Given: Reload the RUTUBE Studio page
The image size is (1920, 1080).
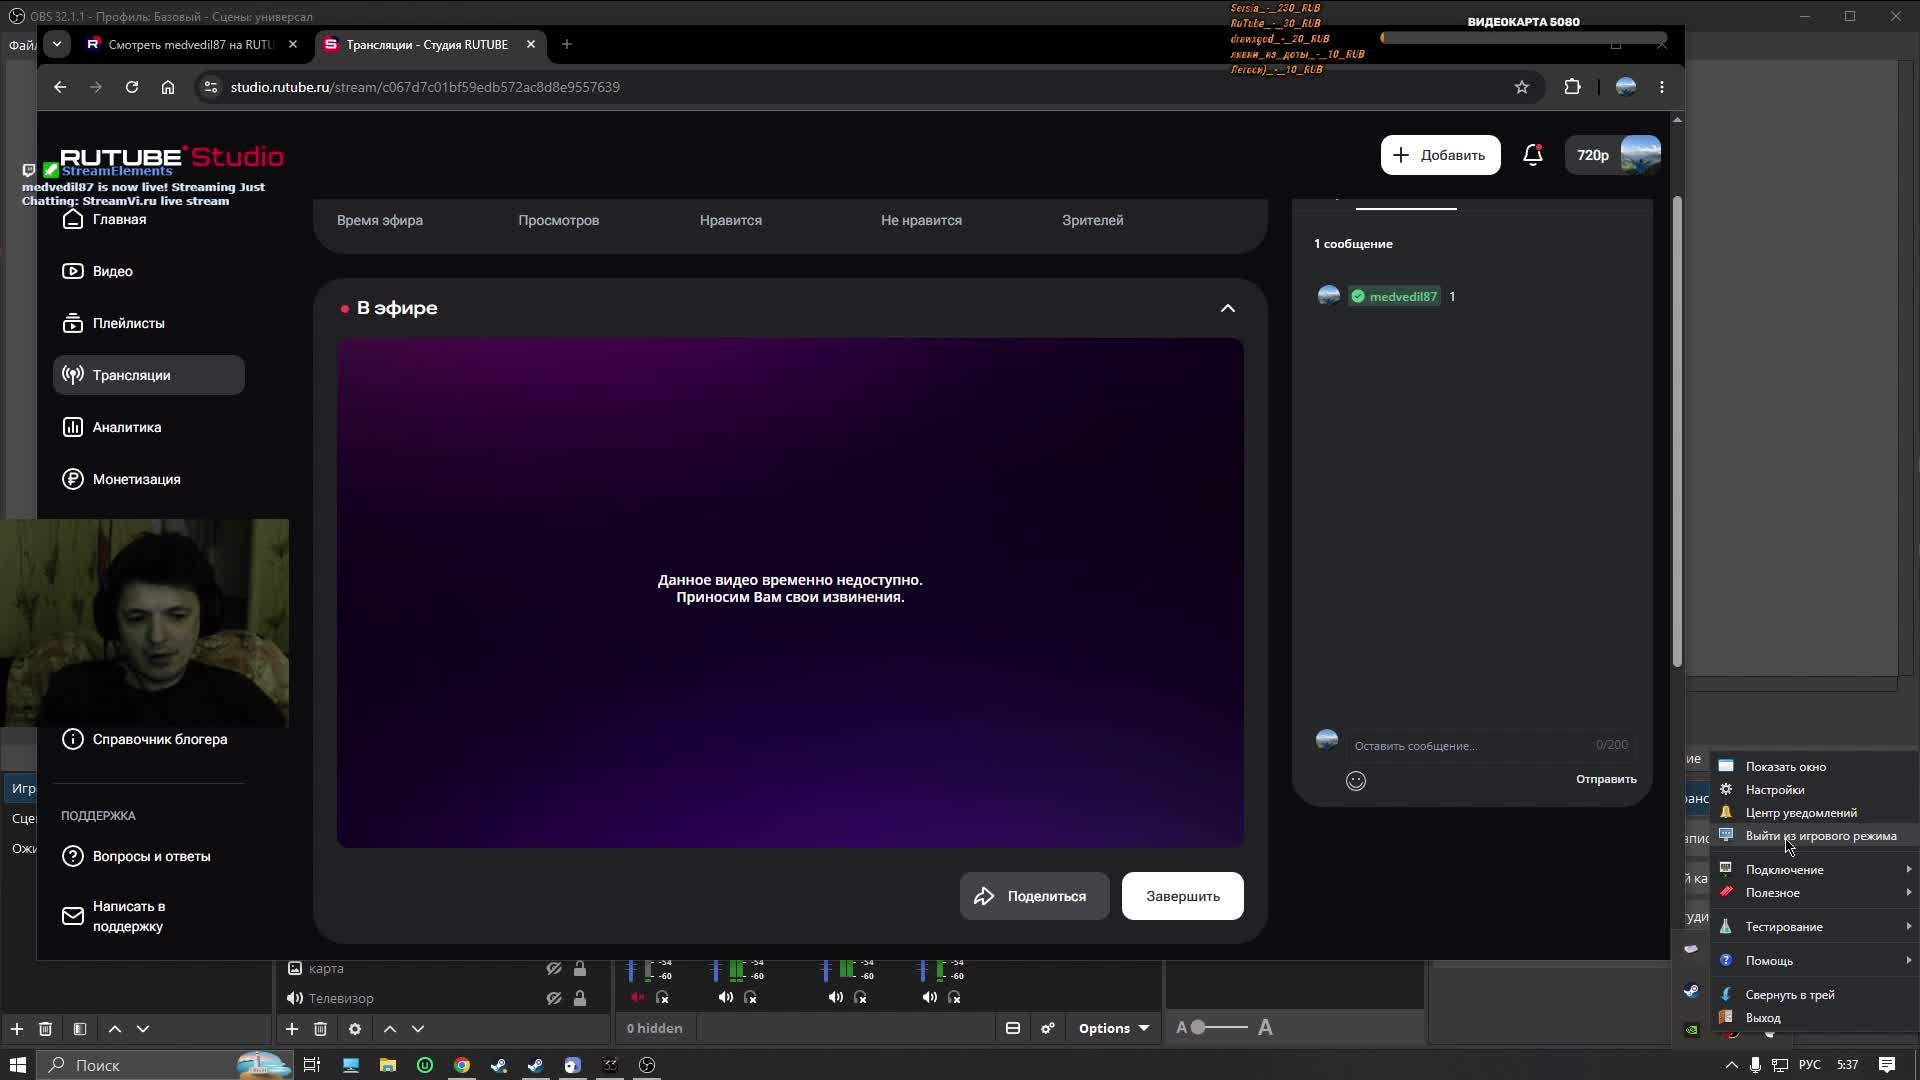Looking at the screenshot, I should [131, 87].
